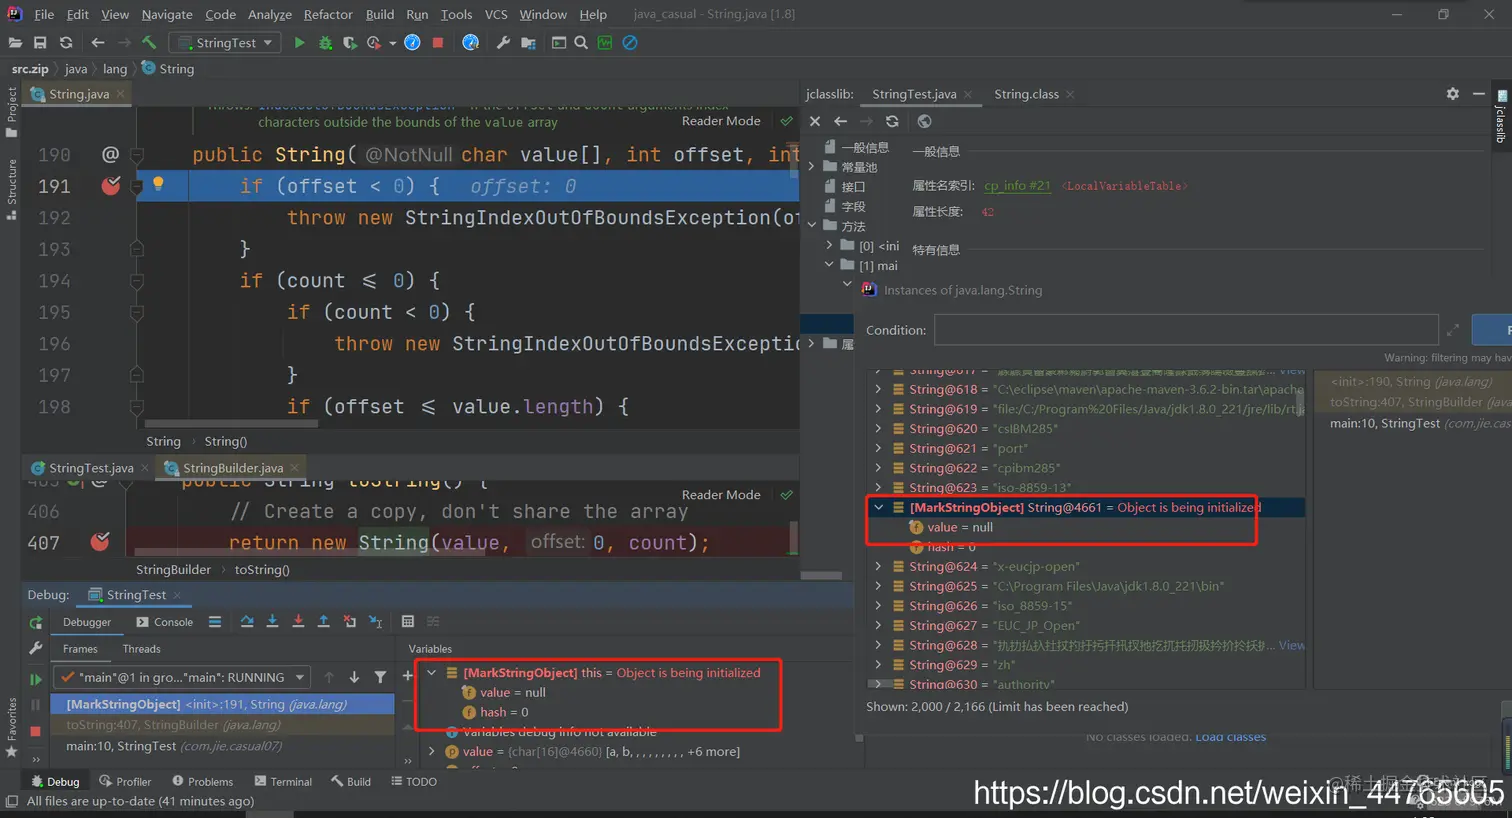Open the StringTest run configuration dropdown
Screen dimensions: 1512x818
225,43
